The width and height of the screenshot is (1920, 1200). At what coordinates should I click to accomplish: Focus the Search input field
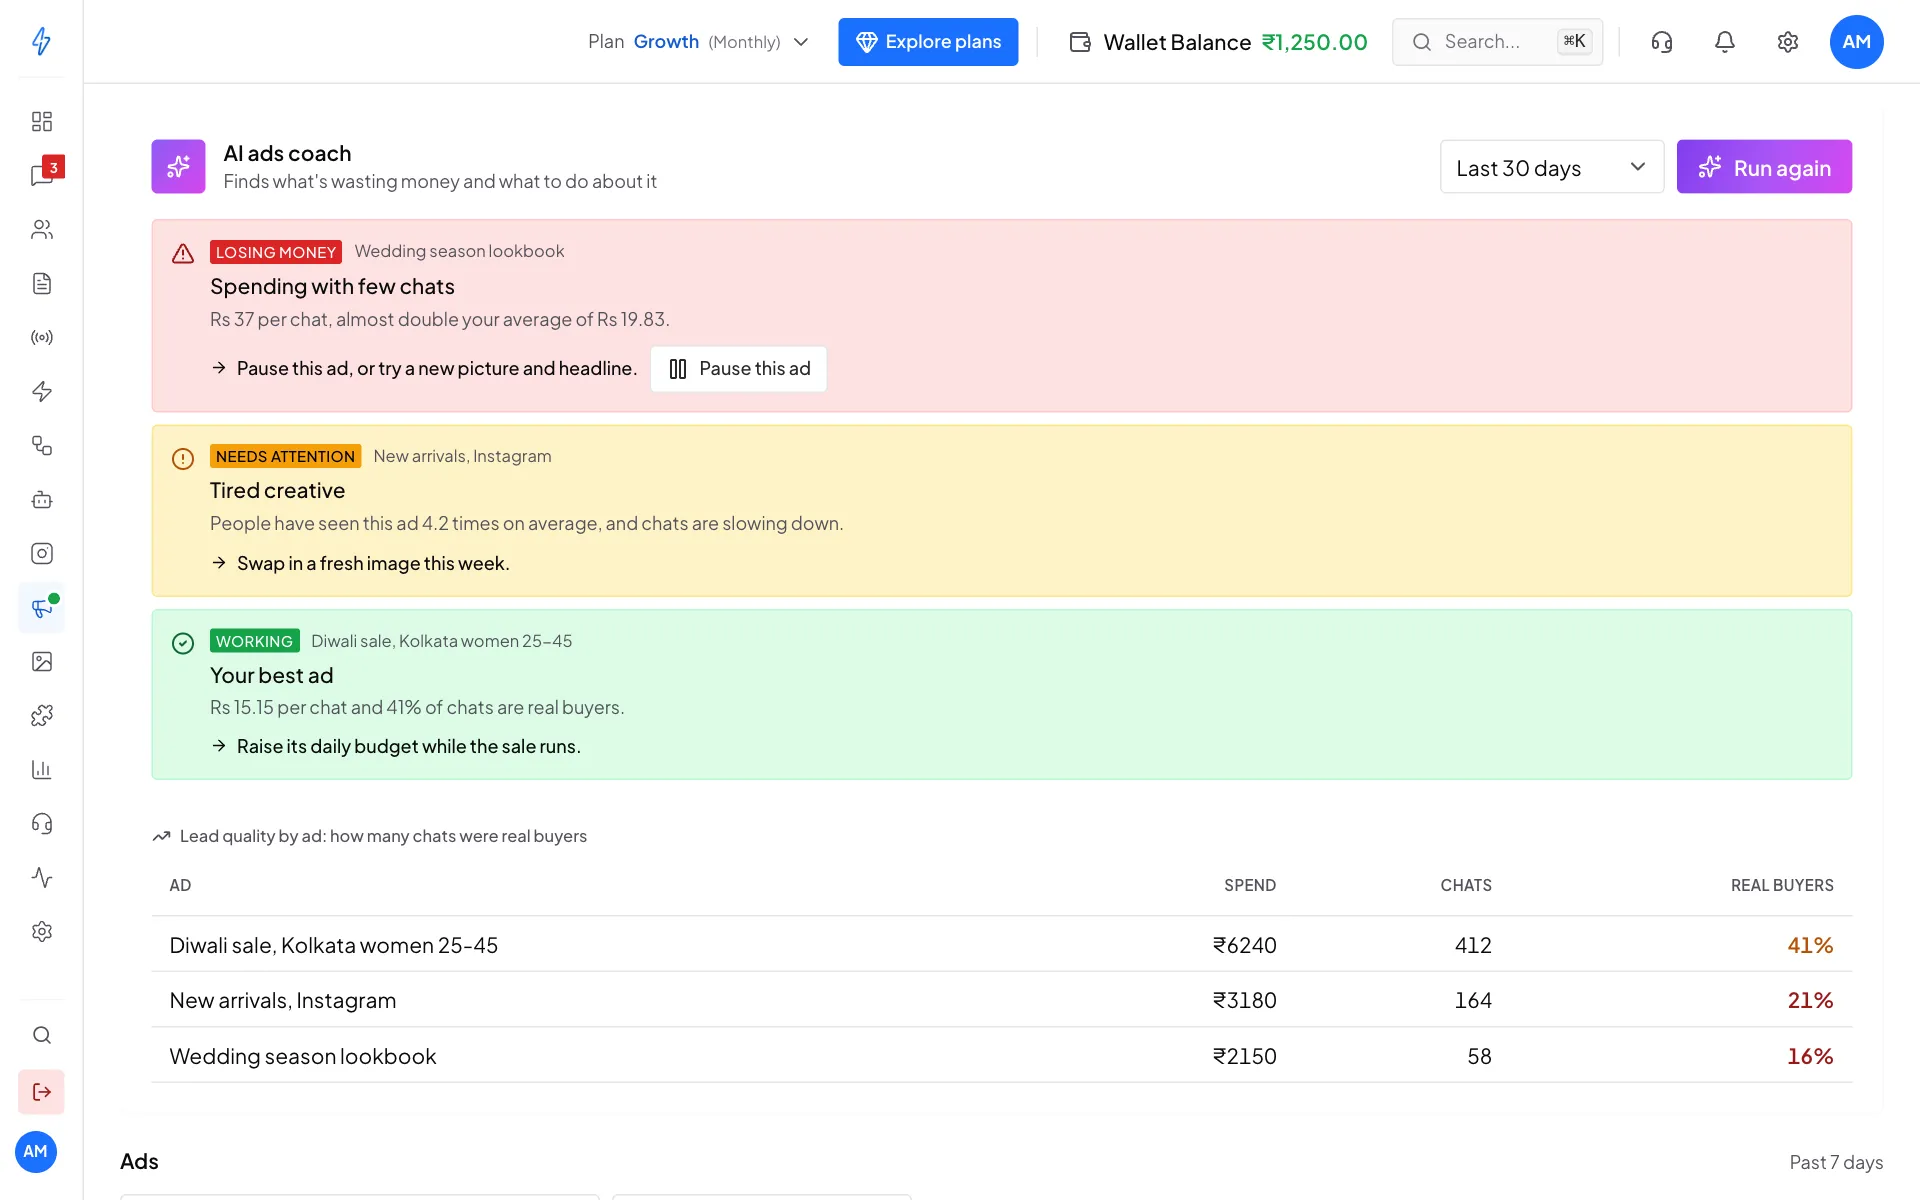pyautogui.click(x=1497, y=42)
